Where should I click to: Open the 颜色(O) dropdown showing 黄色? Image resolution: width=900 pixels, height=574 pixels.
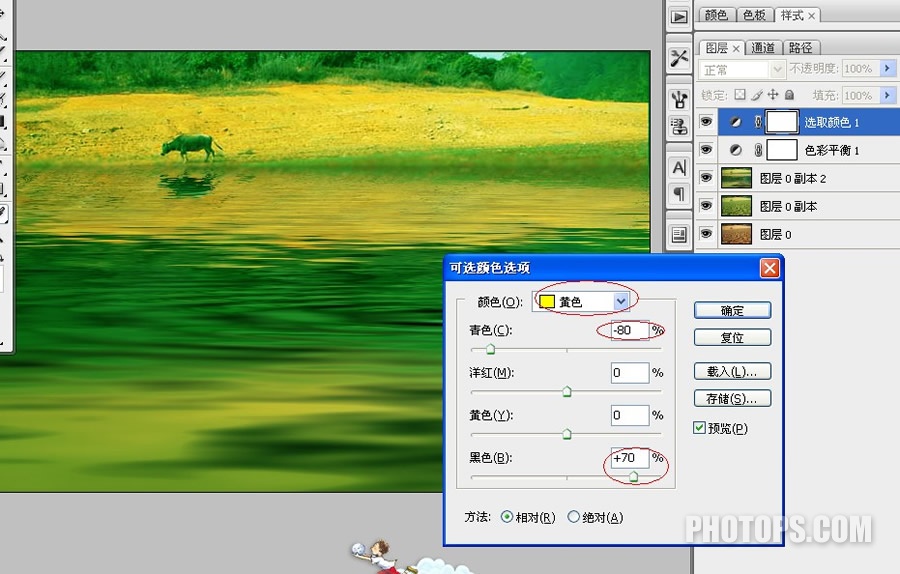pyautogui.click(x=581, y=301)
